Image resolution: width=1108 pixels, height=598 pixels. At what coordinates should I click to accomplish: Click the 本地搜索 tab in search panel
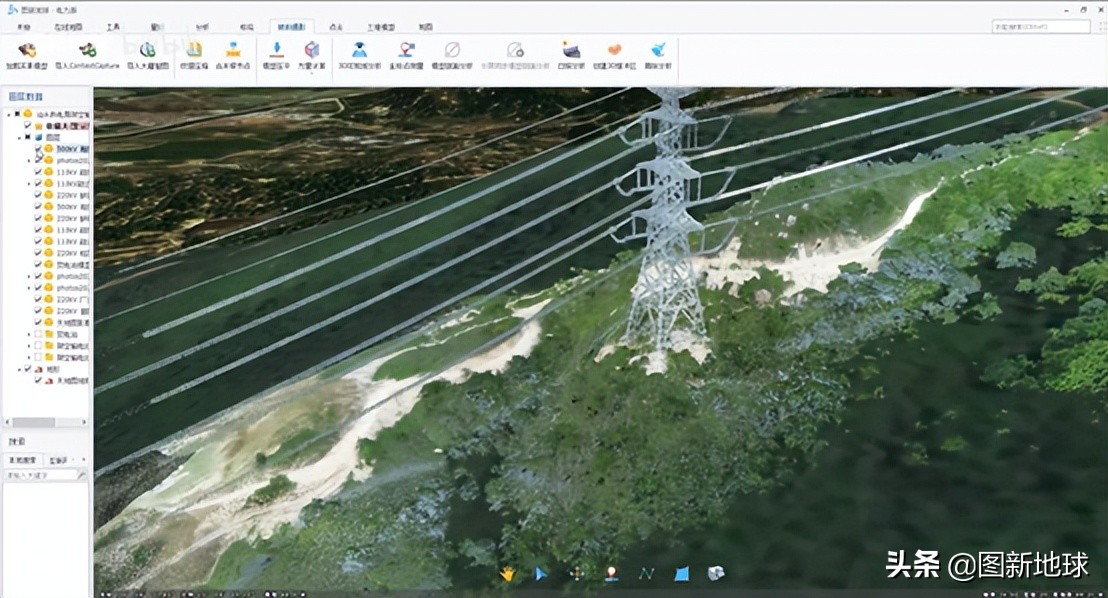[x=22, y=459]
